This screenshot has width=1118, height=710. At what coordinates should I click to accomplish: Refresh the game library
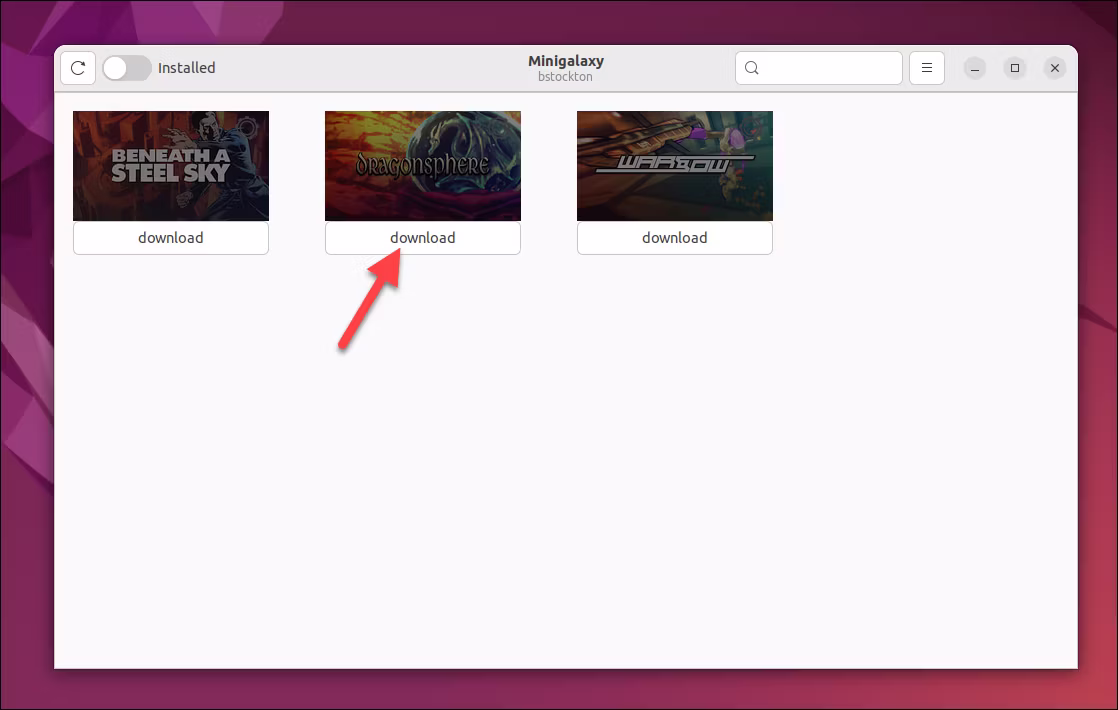pyautogui.click(x=78, y=68)
